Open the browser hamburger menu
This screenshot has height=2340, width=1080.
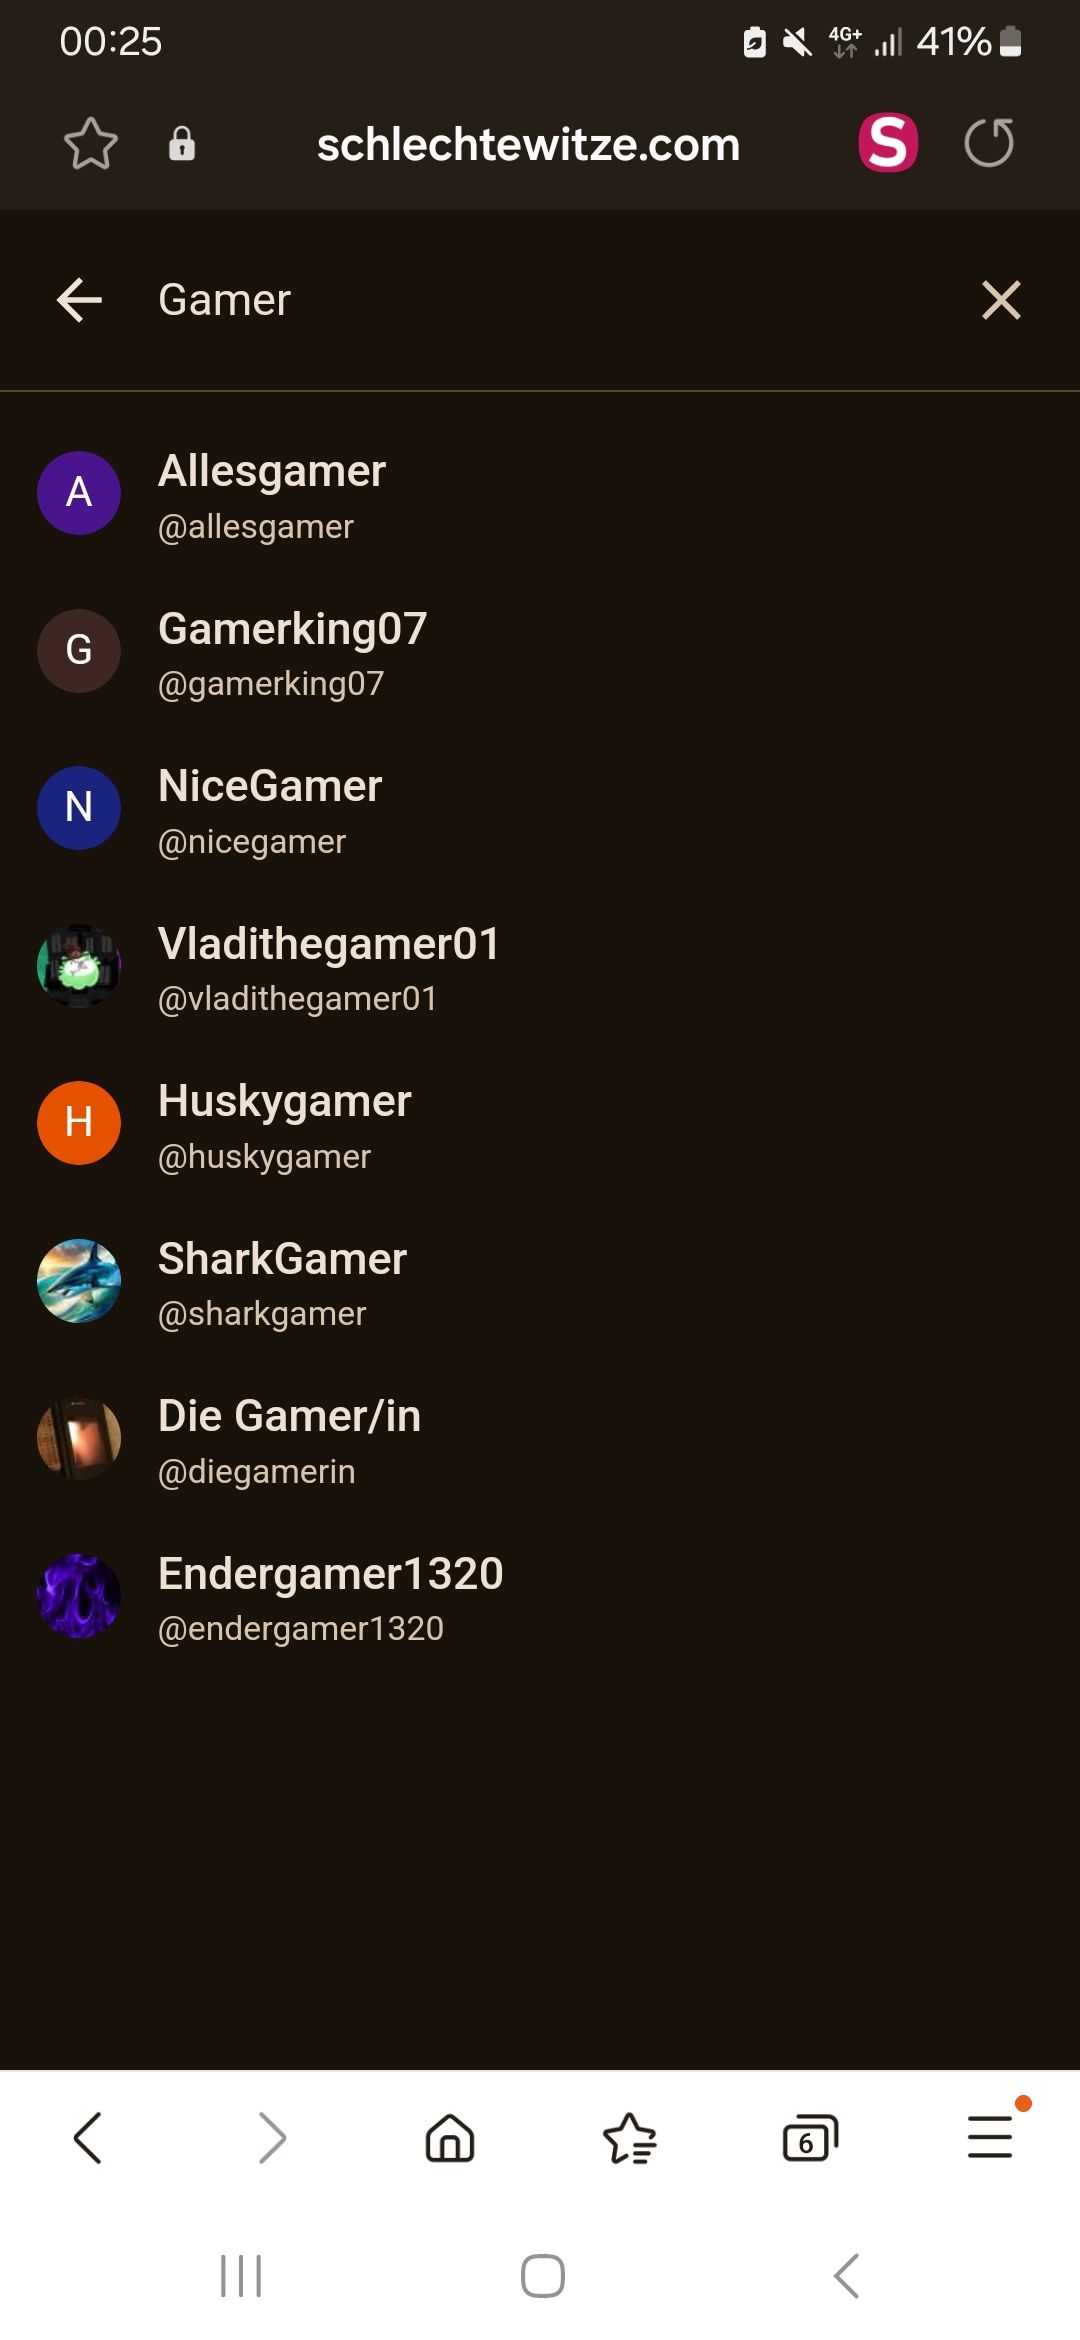click(x=991, y=2137)
